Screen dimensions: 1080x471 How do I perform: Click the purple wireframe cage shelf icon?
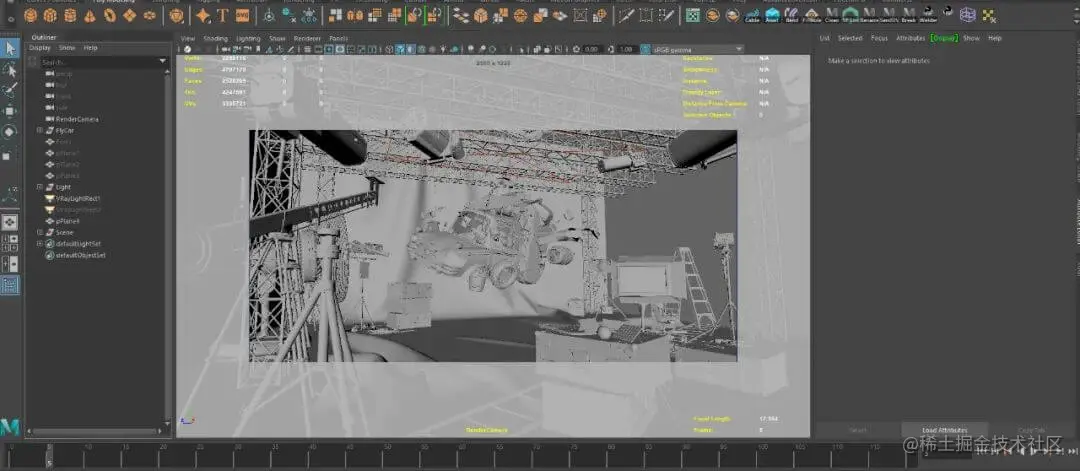(x=968, y=14)
